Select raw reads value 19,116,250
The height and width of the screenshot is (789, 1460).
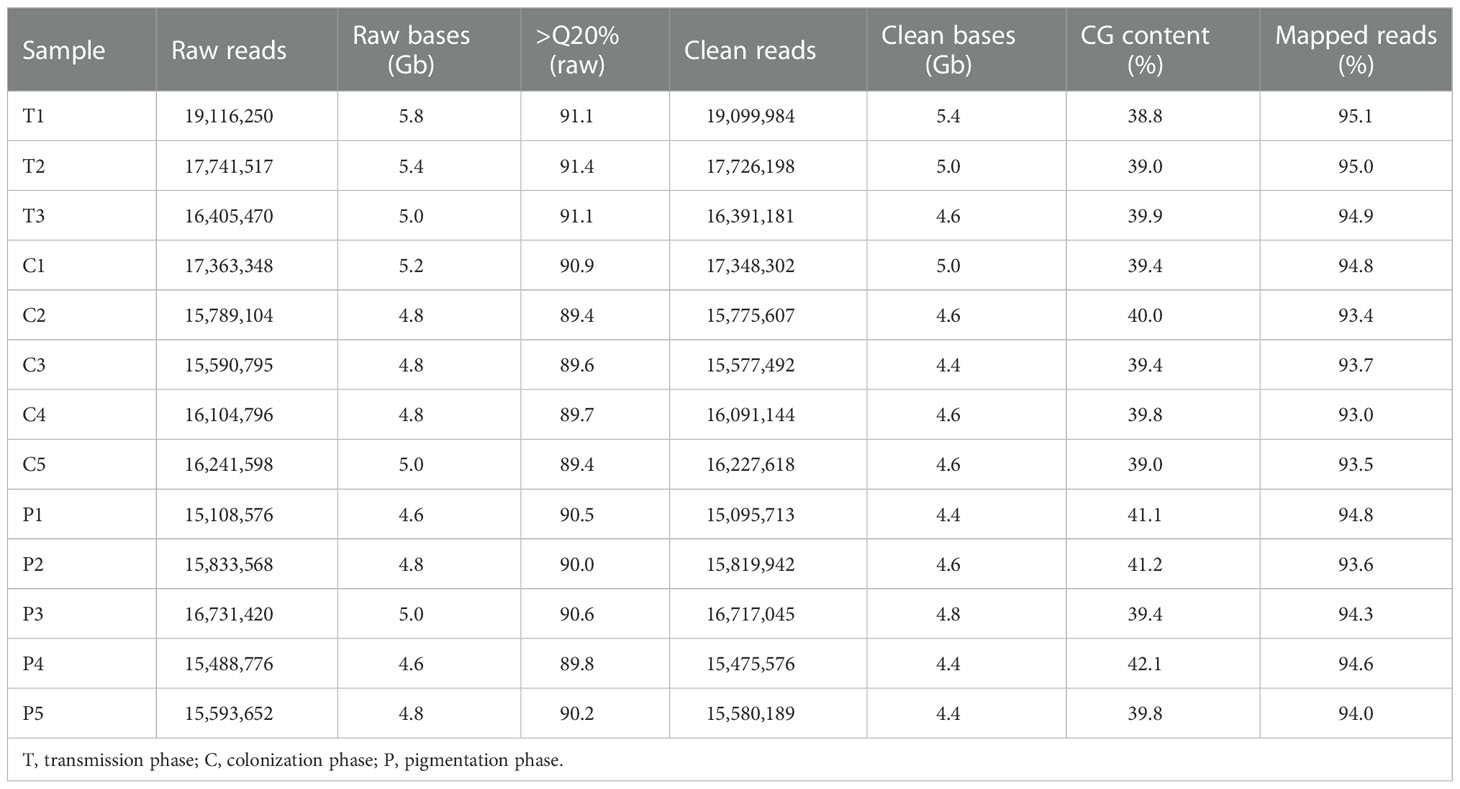pos(229,116)
